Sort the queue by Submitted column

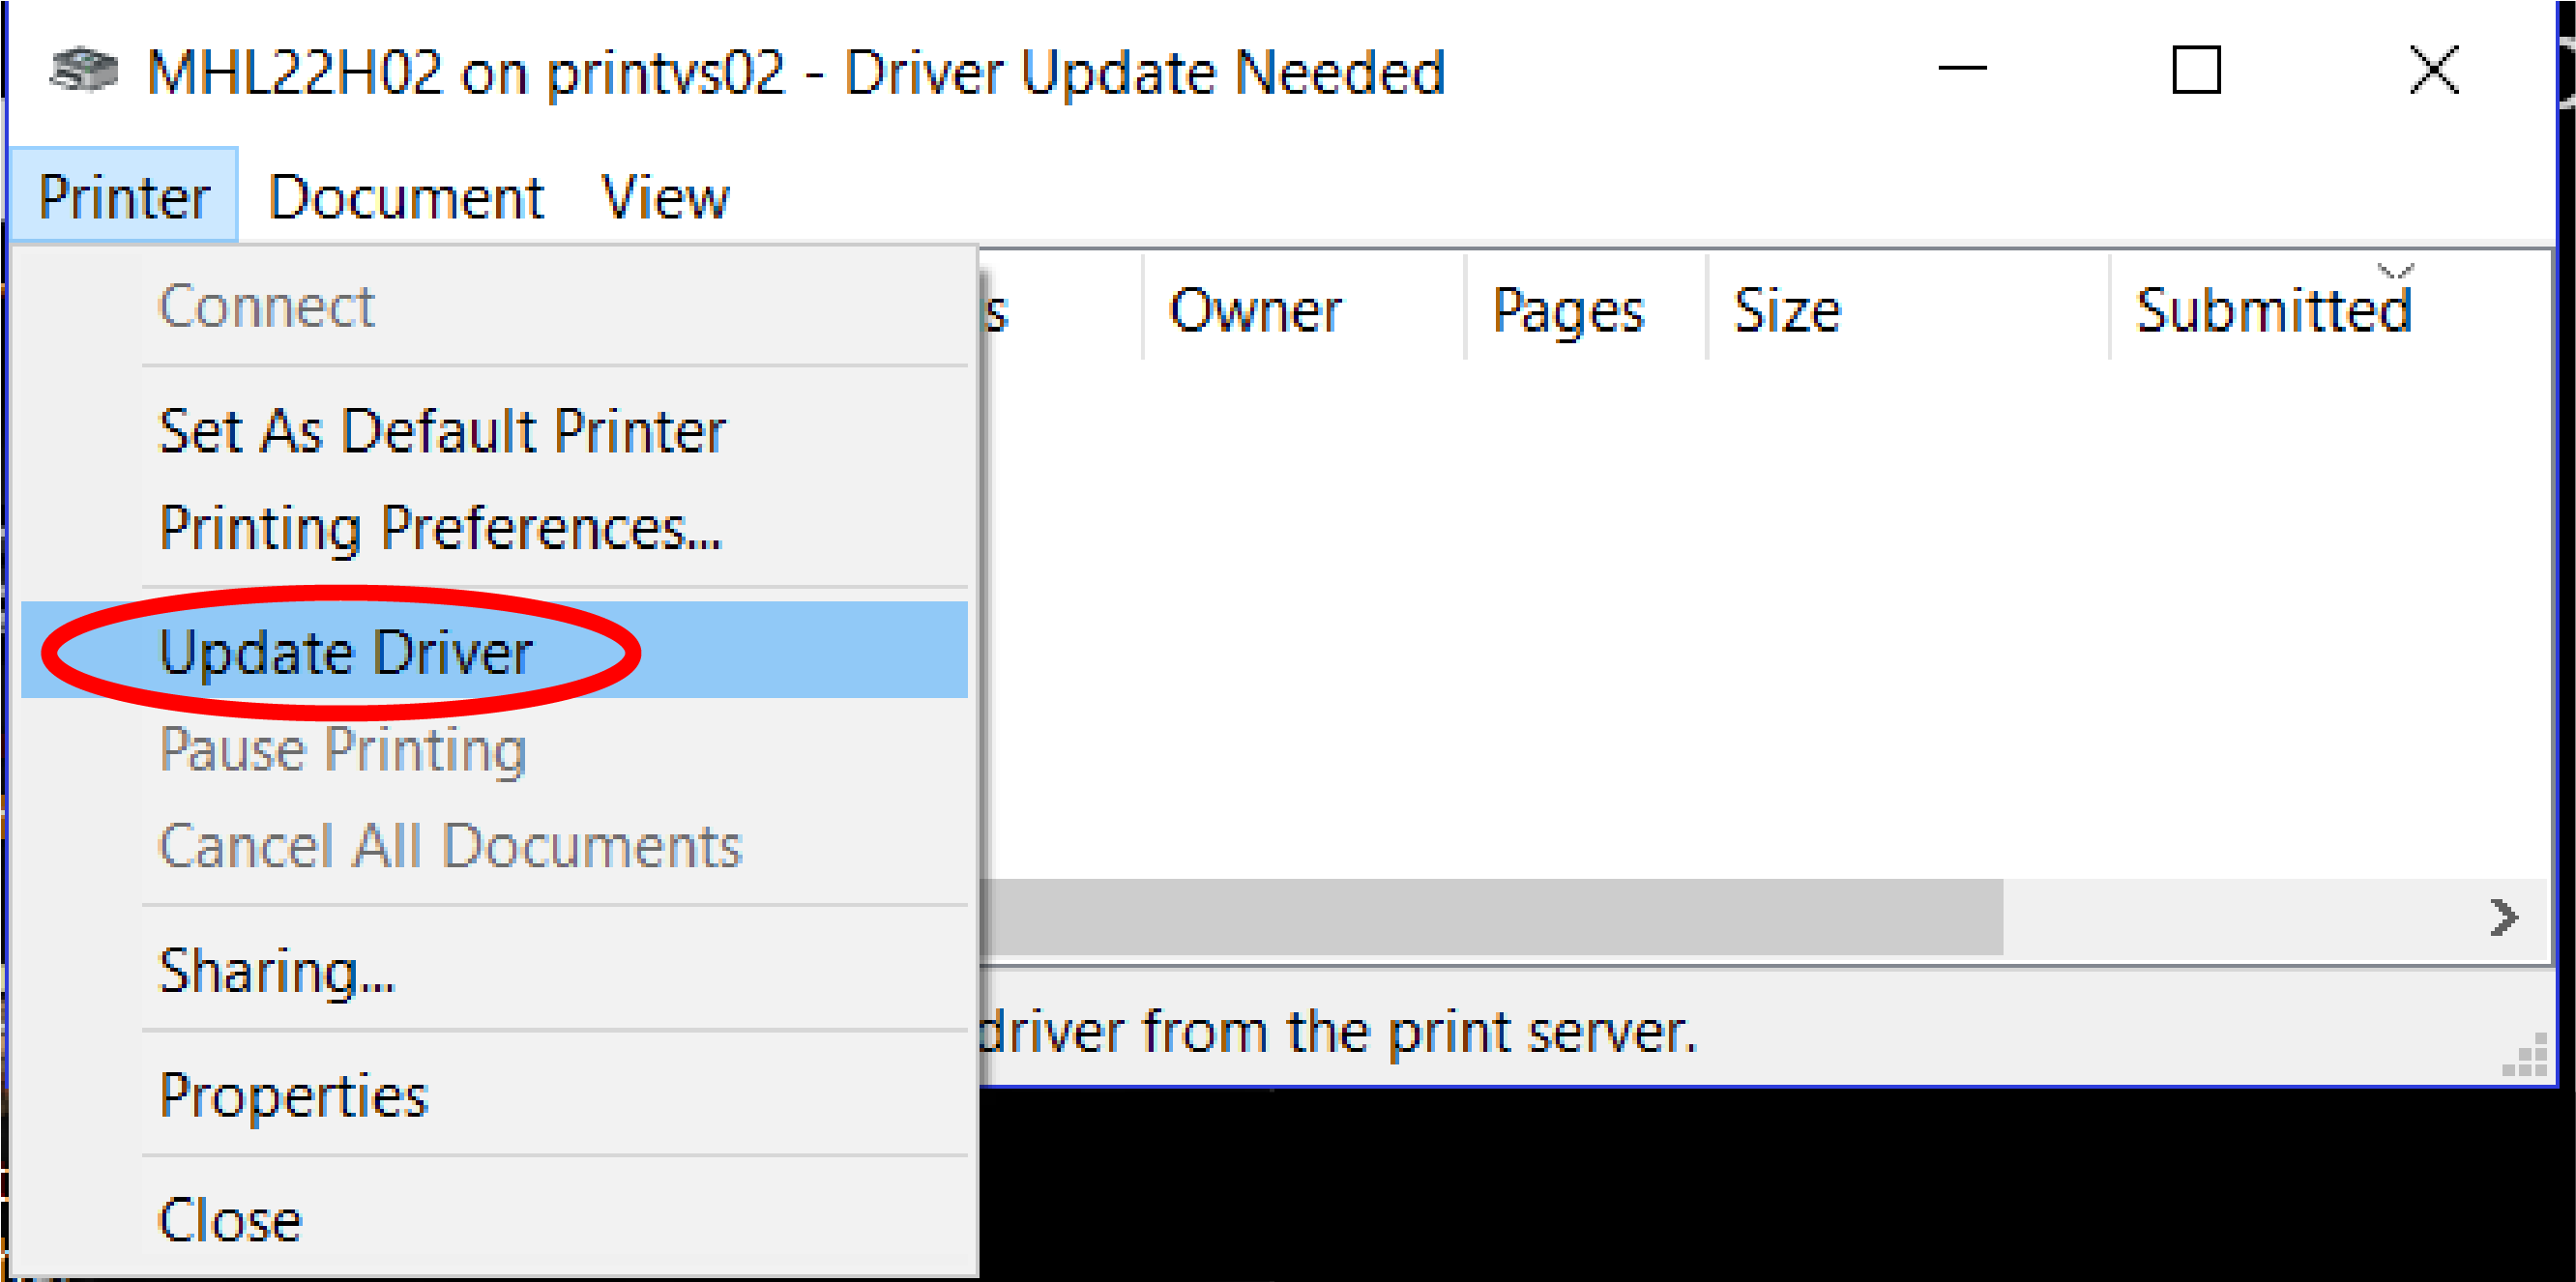pyautogui.click(x=2330, y=310)
